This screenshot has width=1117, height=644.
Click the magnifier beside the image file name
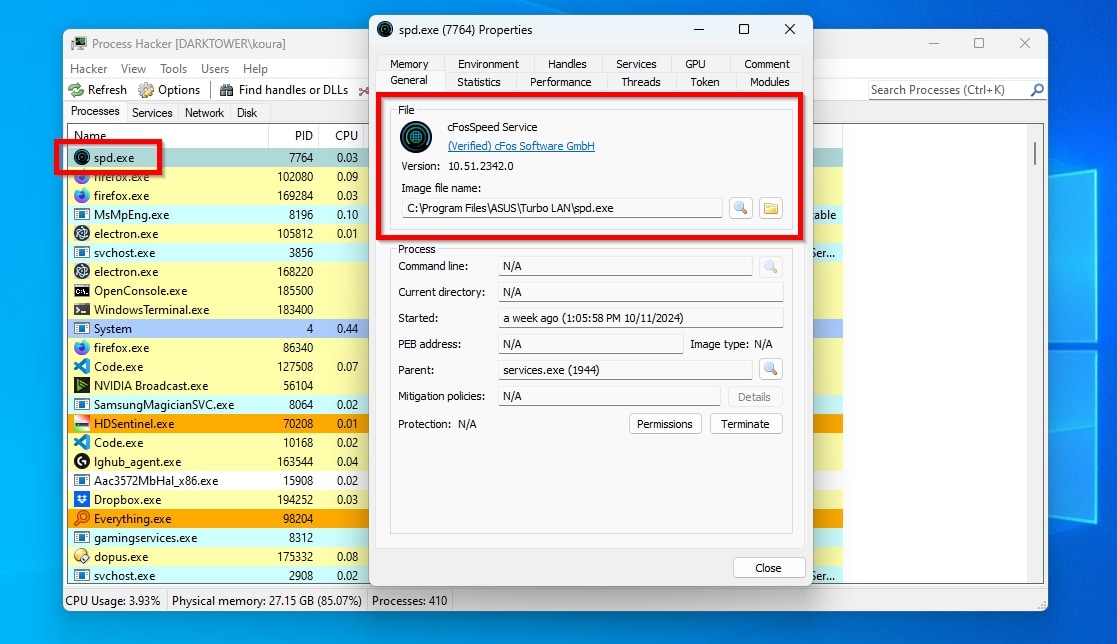pyautogui.click(x=740, y=208)
